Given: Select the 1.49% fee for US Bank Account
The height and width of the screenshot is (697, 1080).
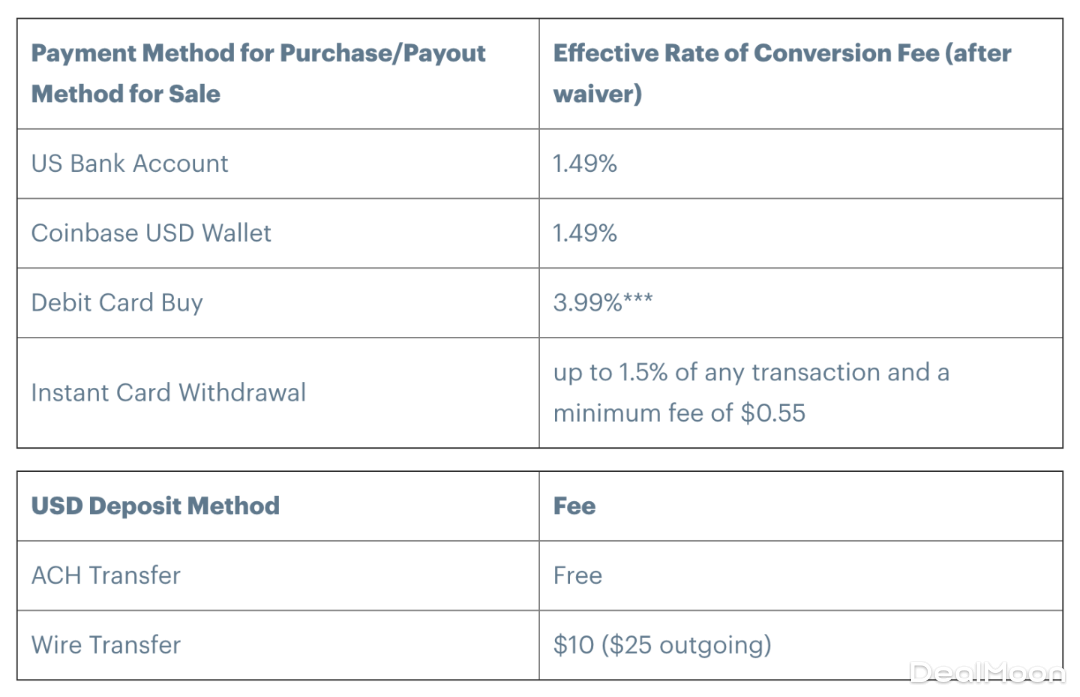Looking at the screenshot, I should point(585,164).
